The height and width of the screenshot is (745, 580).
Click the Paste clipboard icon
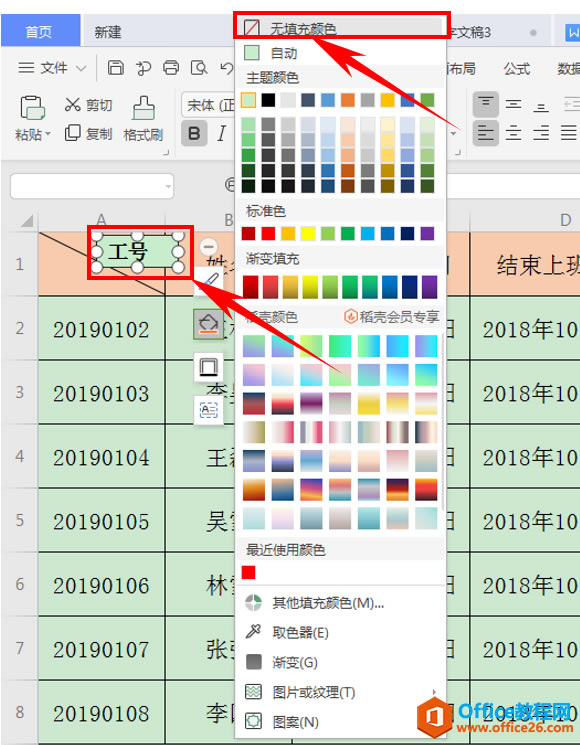point(32,107)
